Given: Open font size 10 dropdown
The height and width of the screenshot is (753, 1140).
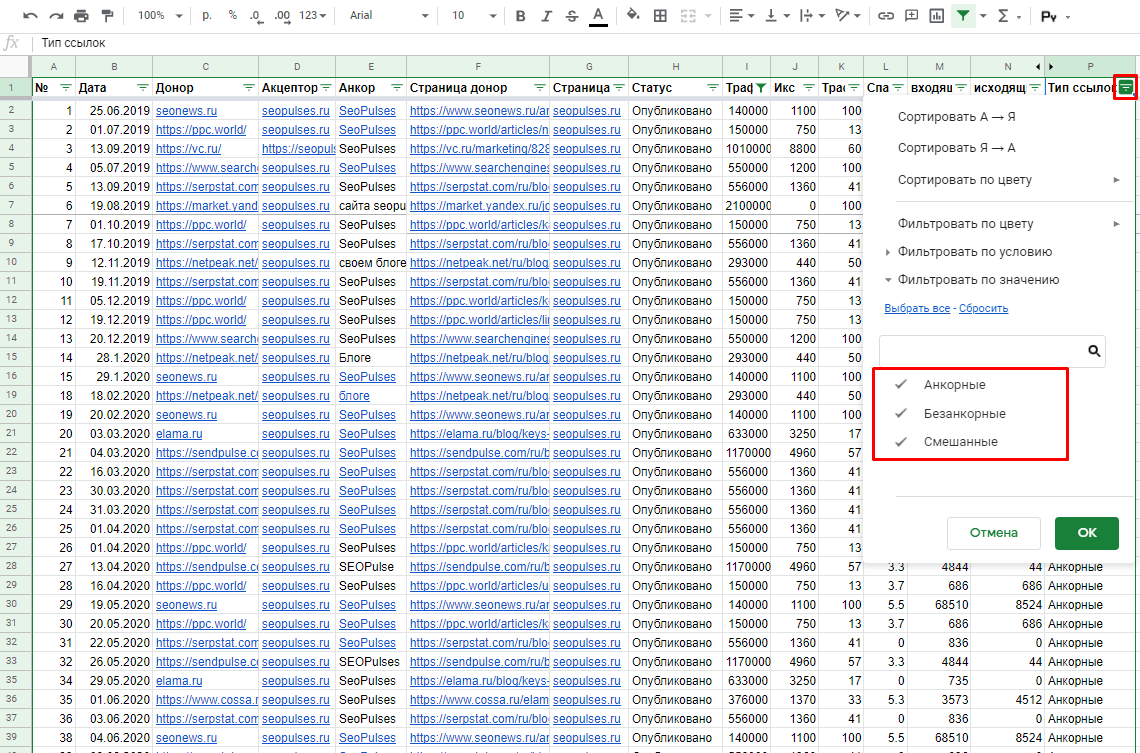Looking at the screenshot, I should point(473,15).
